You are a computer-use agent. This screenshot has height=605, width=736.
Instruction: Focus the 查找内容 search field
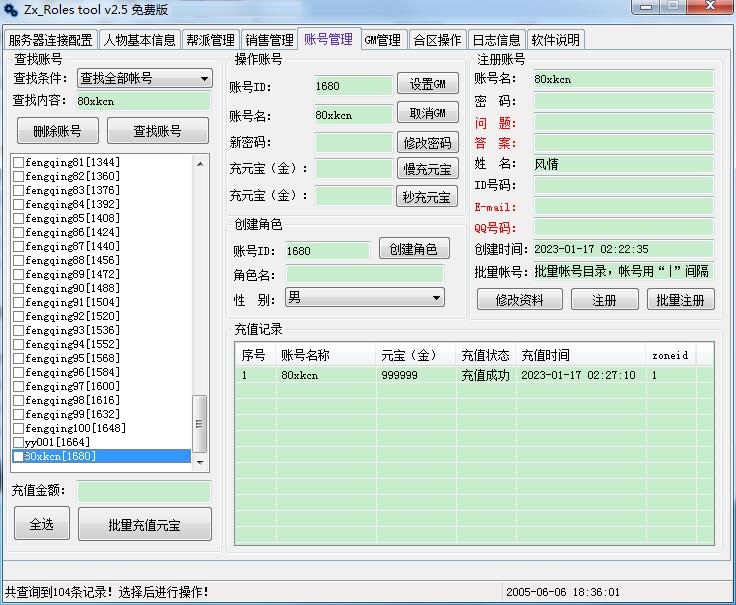click(143, 101)
